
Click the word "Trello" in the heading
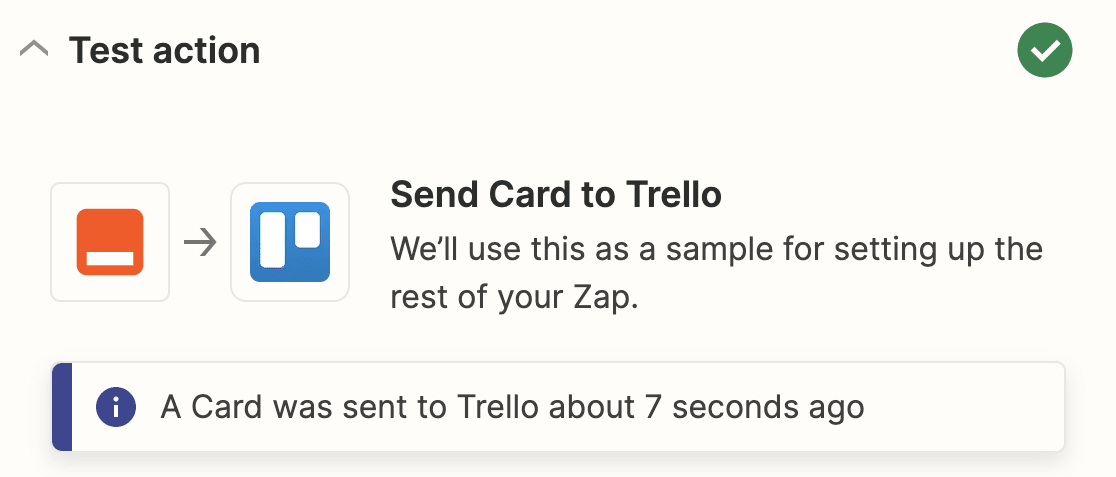coord(673,195)
